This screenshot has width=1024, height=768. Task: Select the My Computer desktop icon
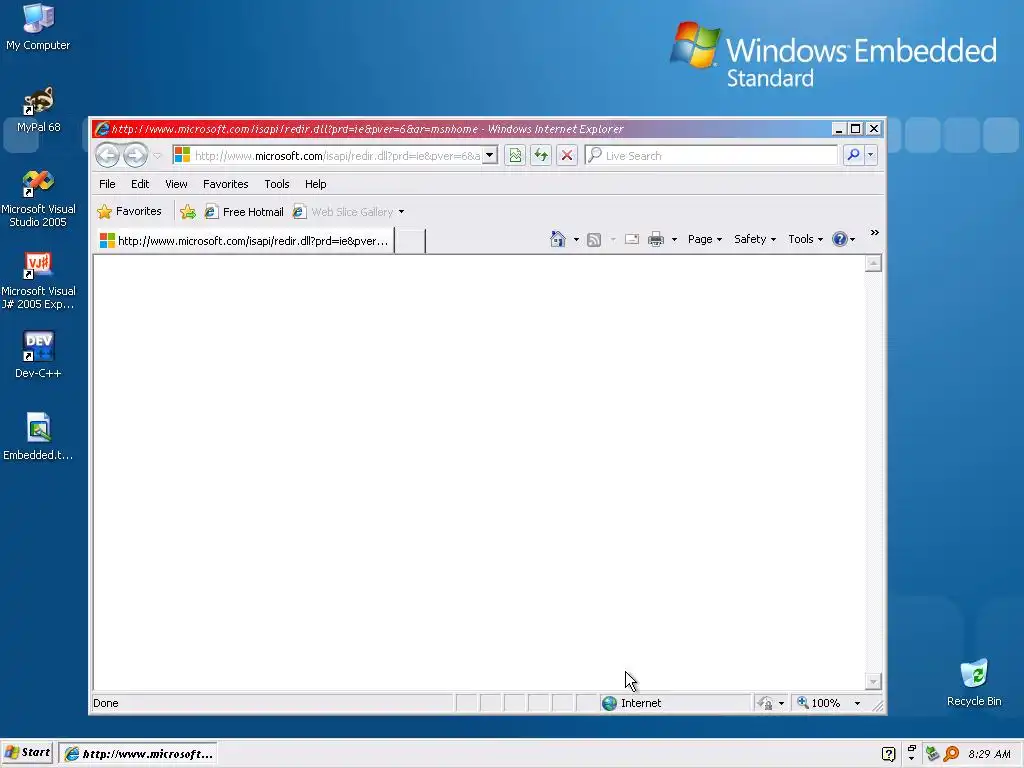click(x=38, y=27)
